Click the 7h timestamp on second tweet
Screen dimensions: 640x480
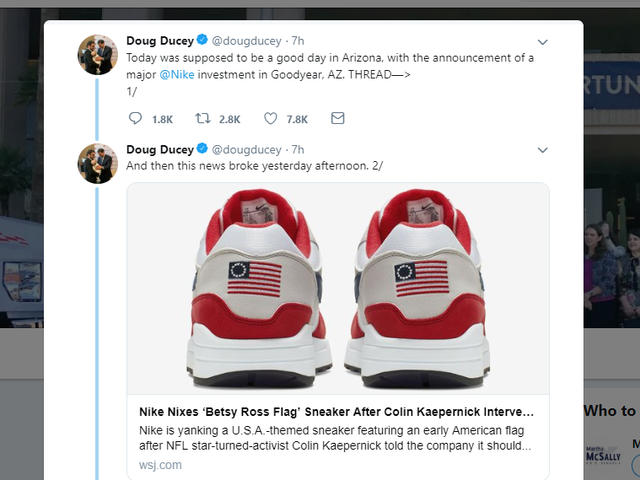click(x=298, y=150)
